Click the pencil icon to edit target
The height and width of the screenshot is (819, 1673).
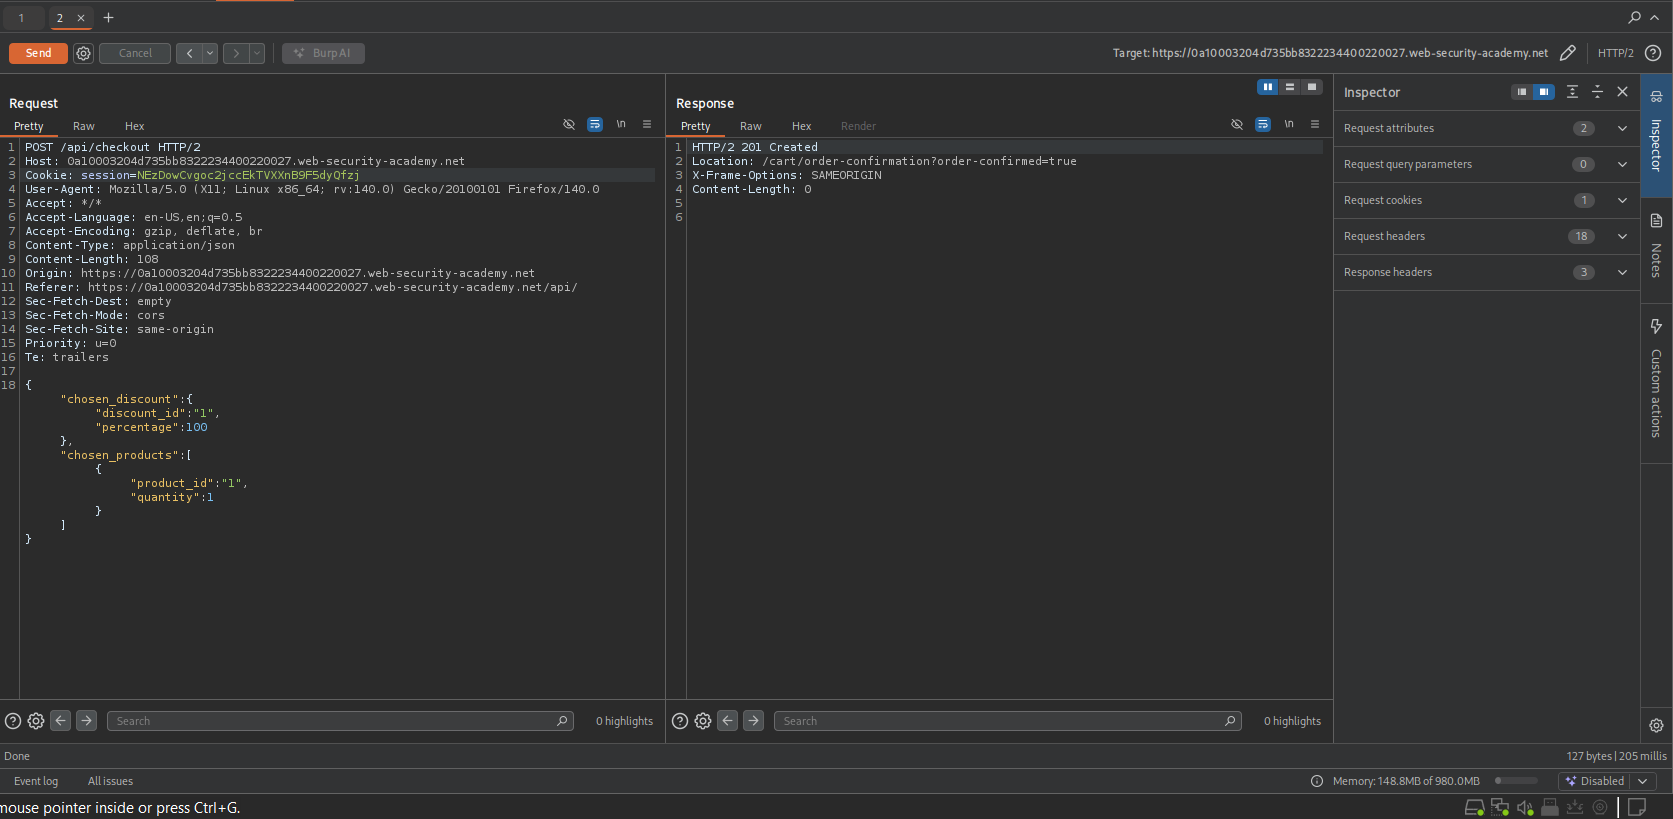pos(1568,53)
